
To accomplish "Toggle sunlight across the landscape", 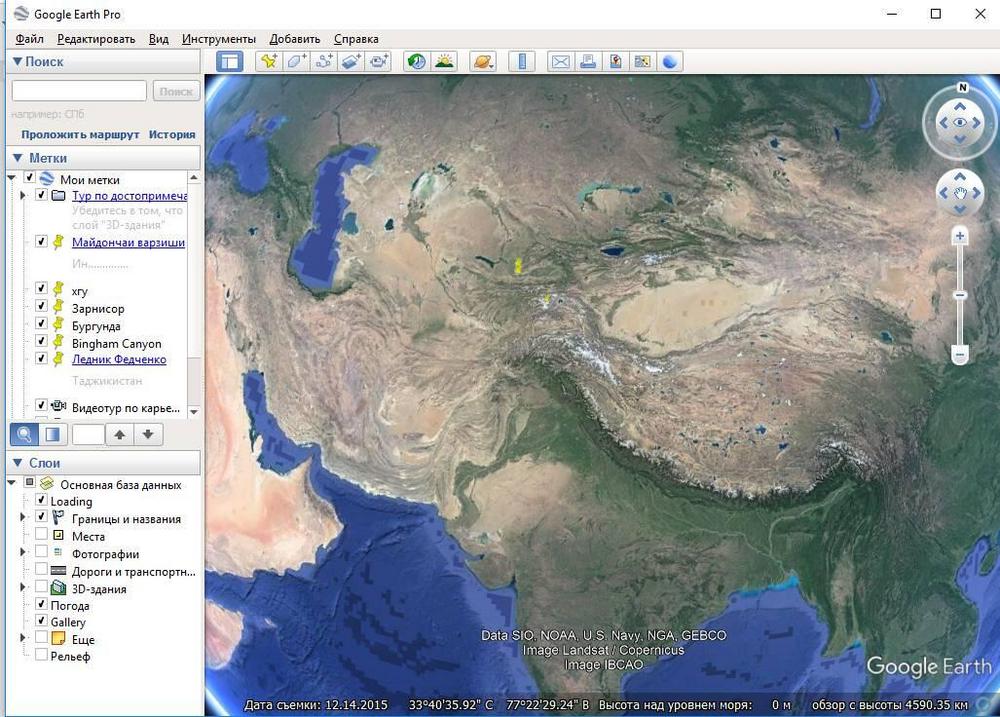I will coord(444,61).
